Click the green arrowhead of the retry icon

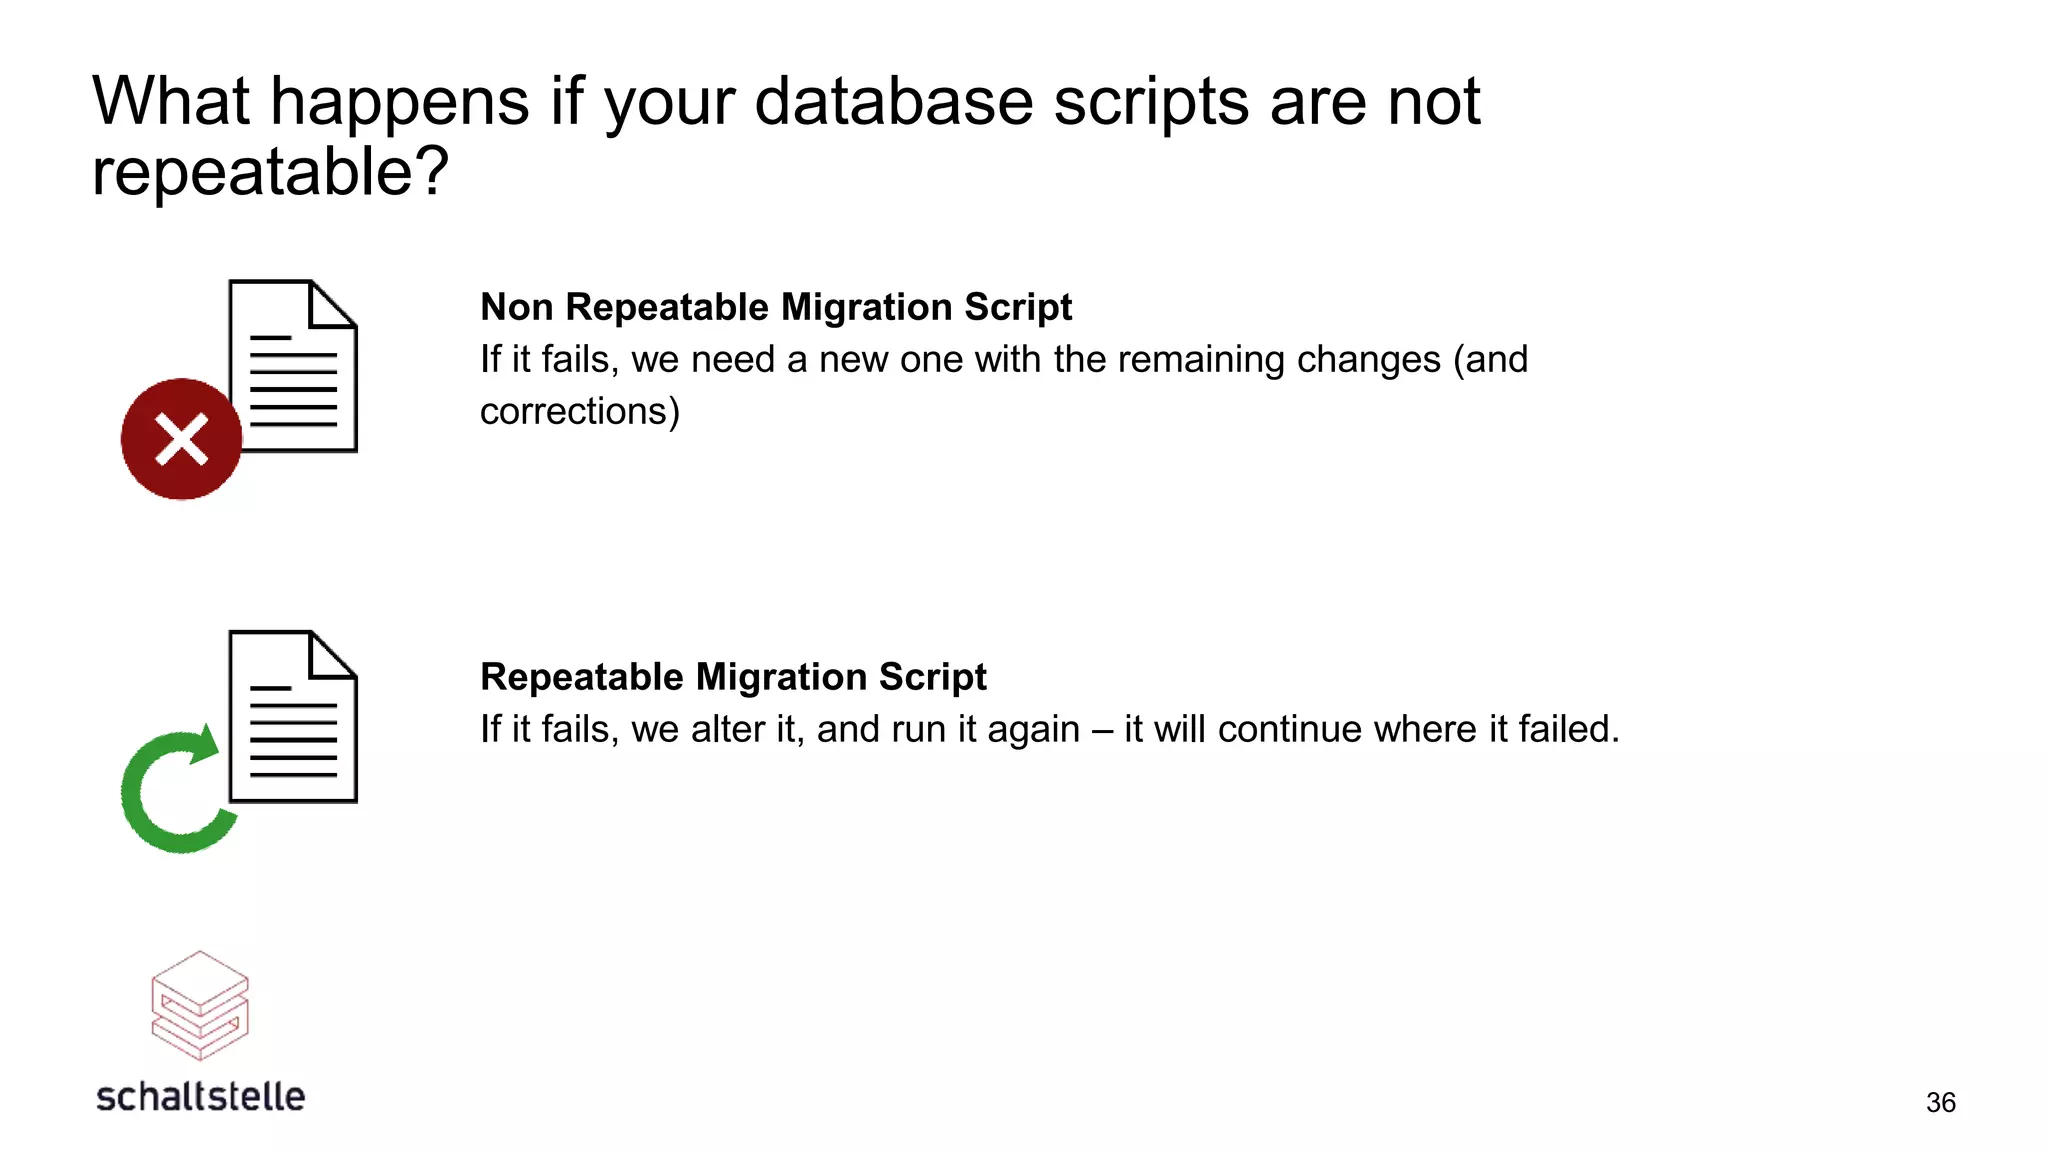click(x=204, y=744)
